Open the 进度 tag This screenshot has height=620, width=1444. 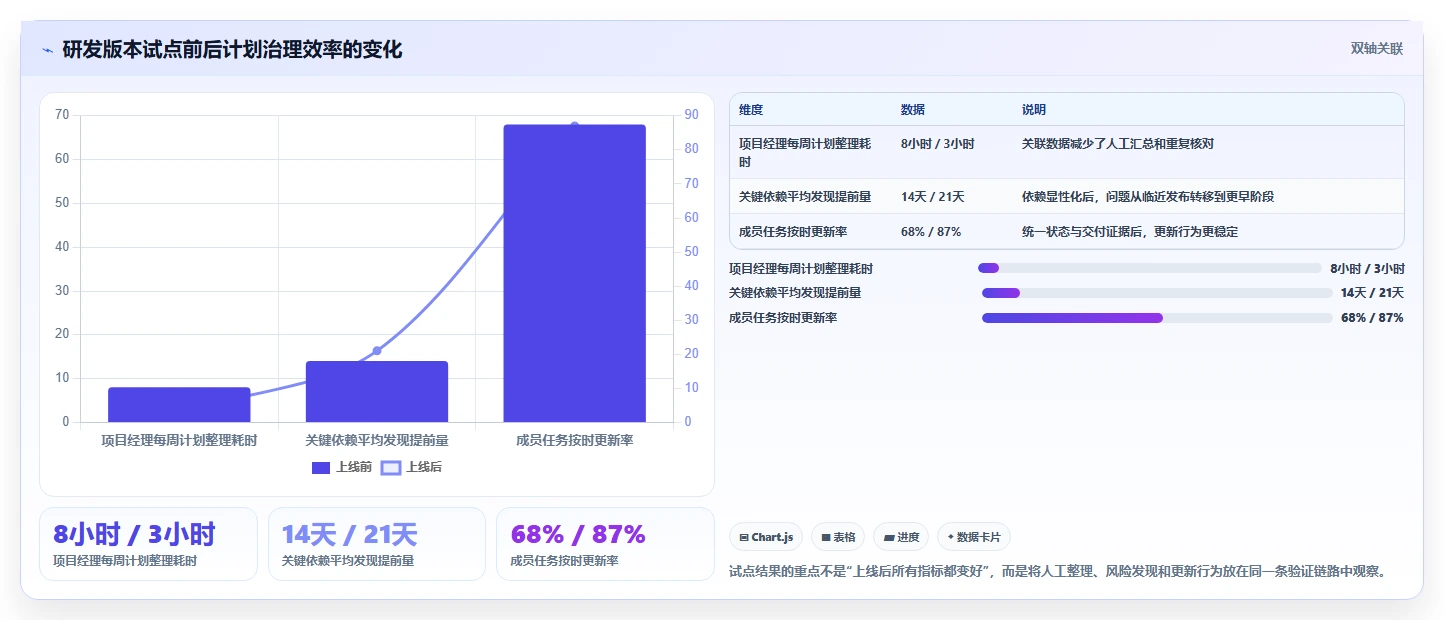click(x=901, y=537)
